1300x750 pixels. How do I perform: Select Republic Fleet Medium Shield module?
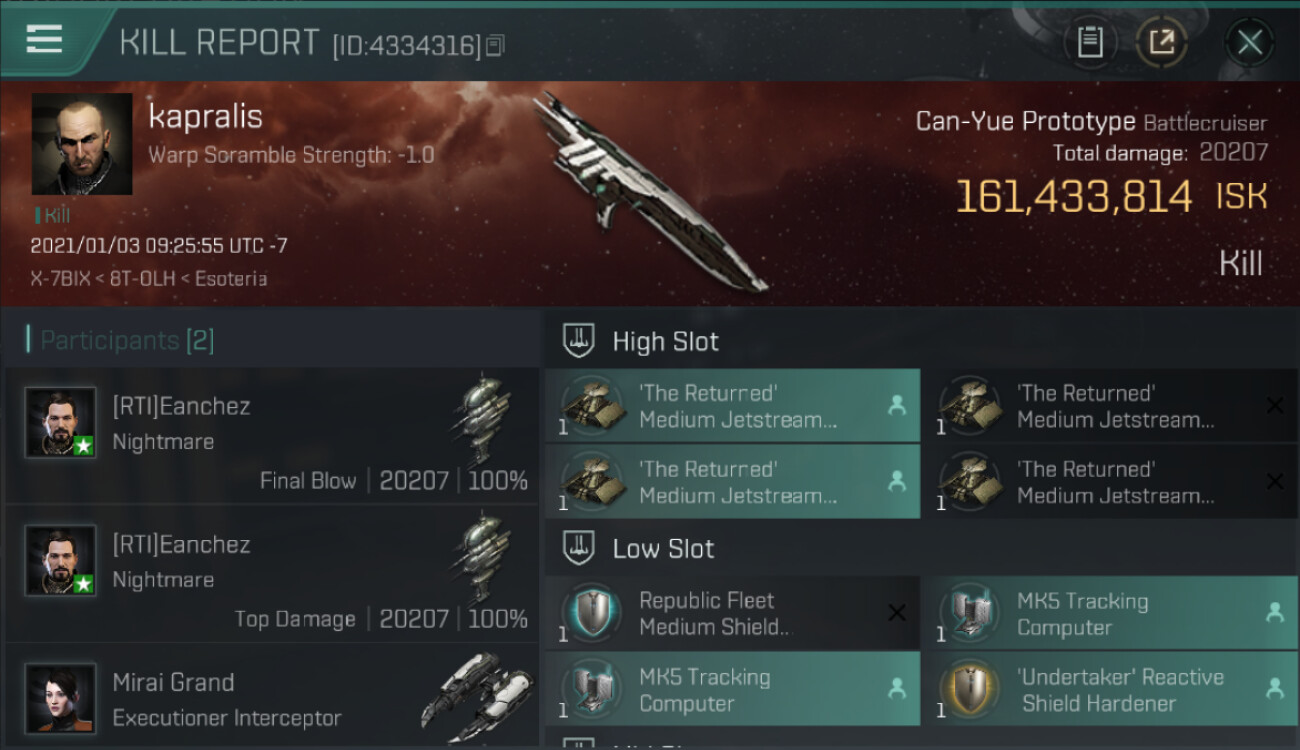pyautogui.click(x=732, y=613)
